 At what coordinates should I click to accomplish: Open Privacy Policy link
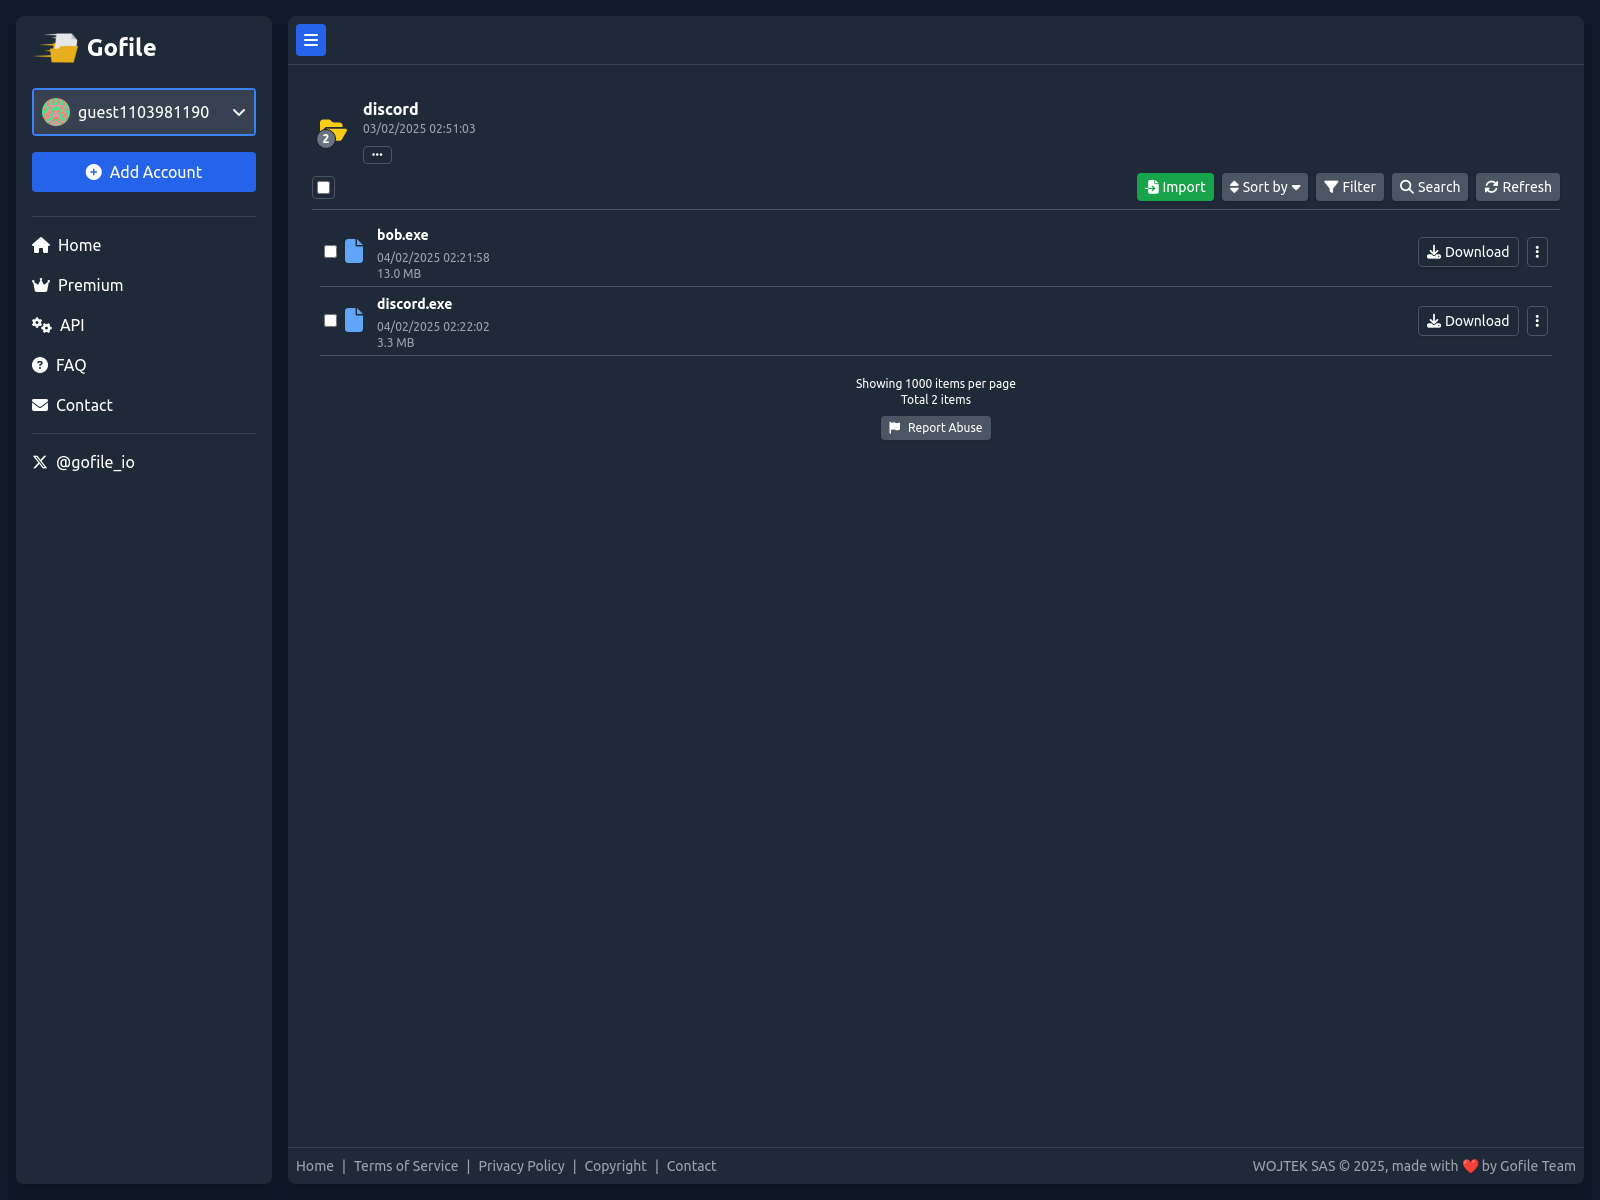click(x=521, y=1166)
